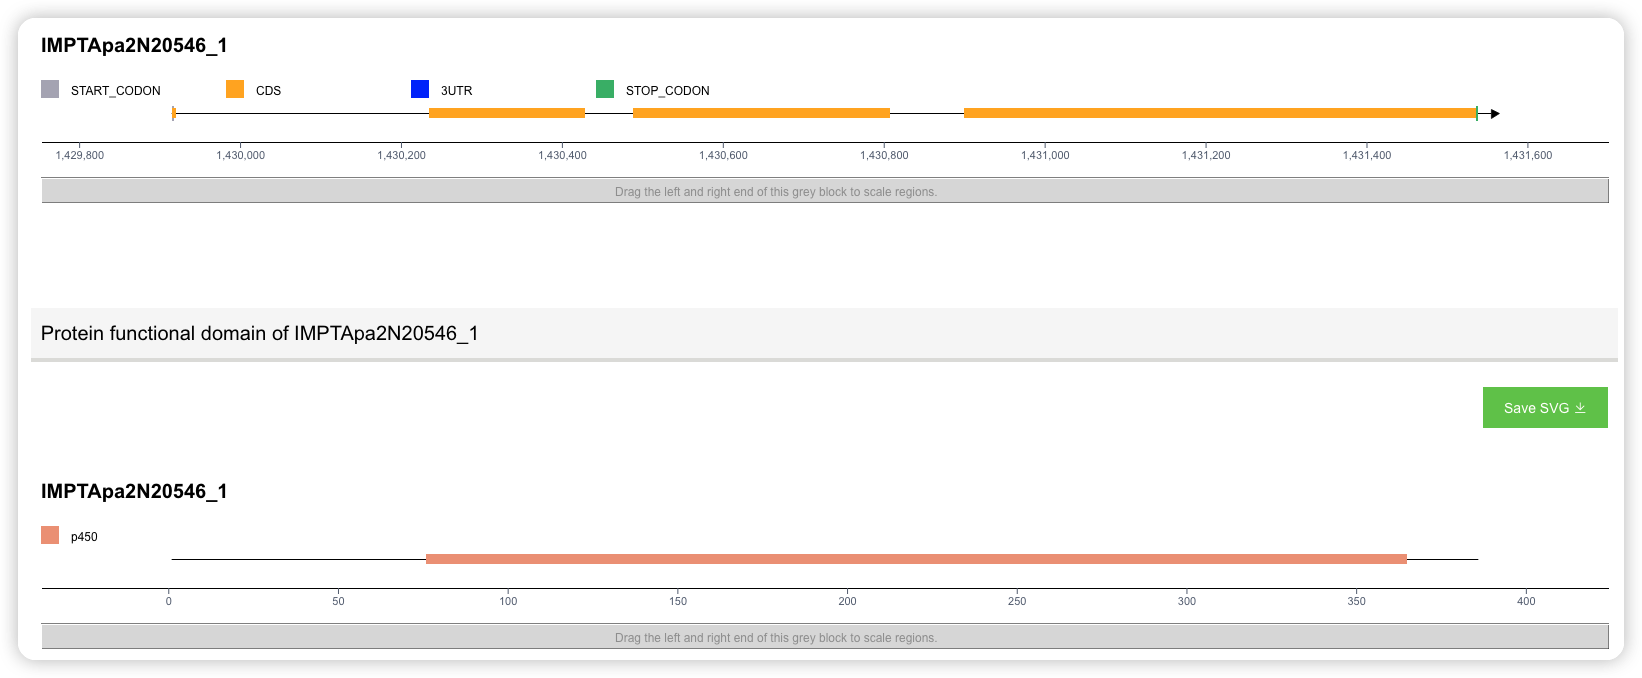This screenshot has width=1642, height=678.
Task: Click the small first CDS exon at gene start
Action: [x=174, y=113]
